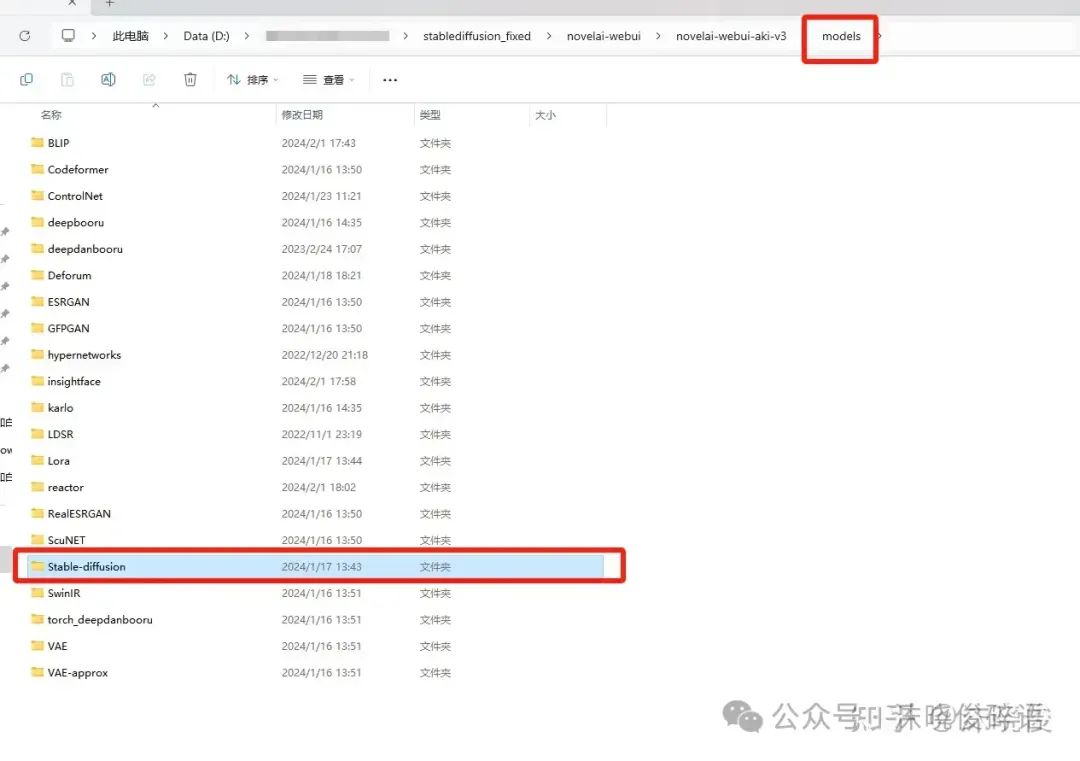Open the 查看 view dropdown
Screen dimensions: 1080x761
point(329,80)
